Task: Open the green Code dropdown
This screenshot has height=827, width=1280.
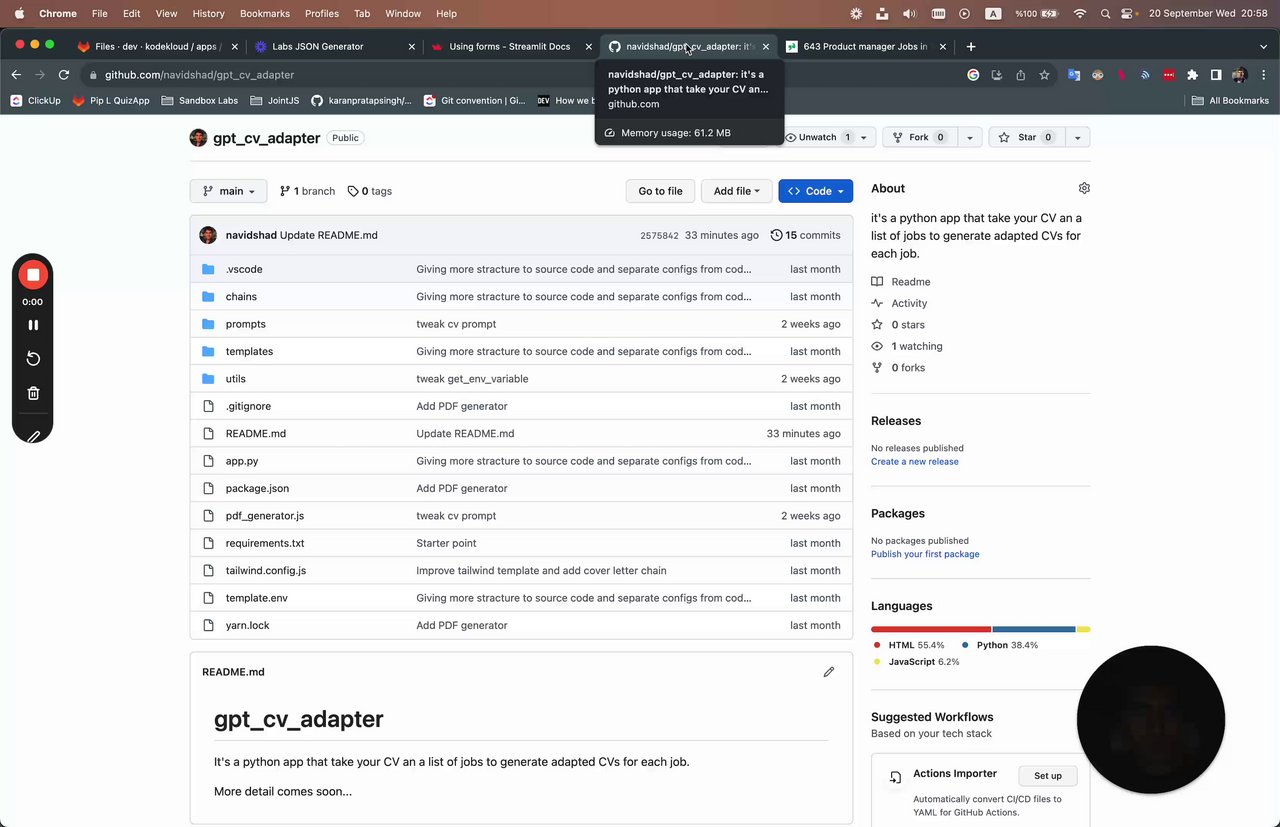Action: pos(816,191)
